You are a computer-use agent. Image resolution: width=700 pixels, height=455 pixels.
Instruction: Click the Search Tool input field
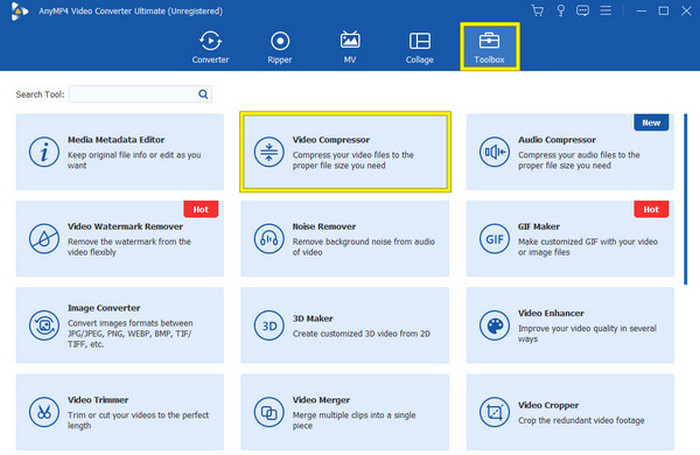(x=140, y=94)
